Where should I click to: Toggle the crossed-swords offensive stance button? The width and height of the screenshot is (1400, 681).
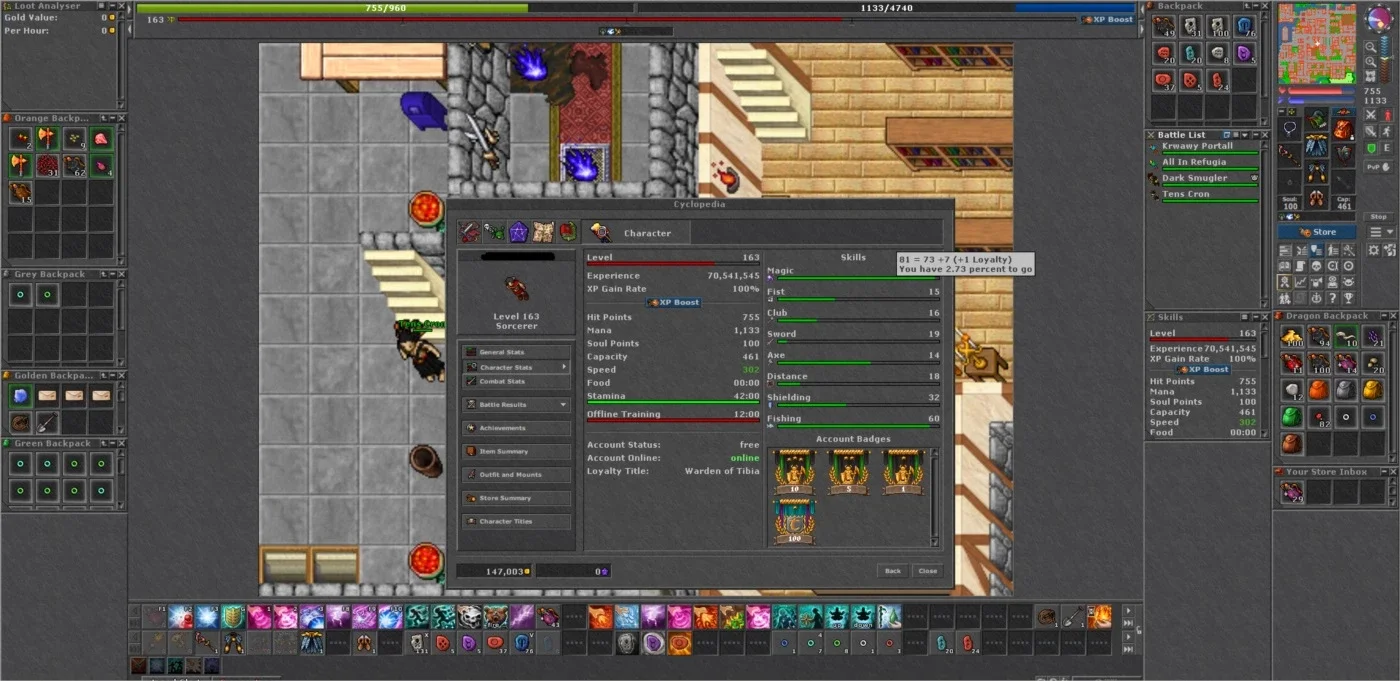[1371, 115]
